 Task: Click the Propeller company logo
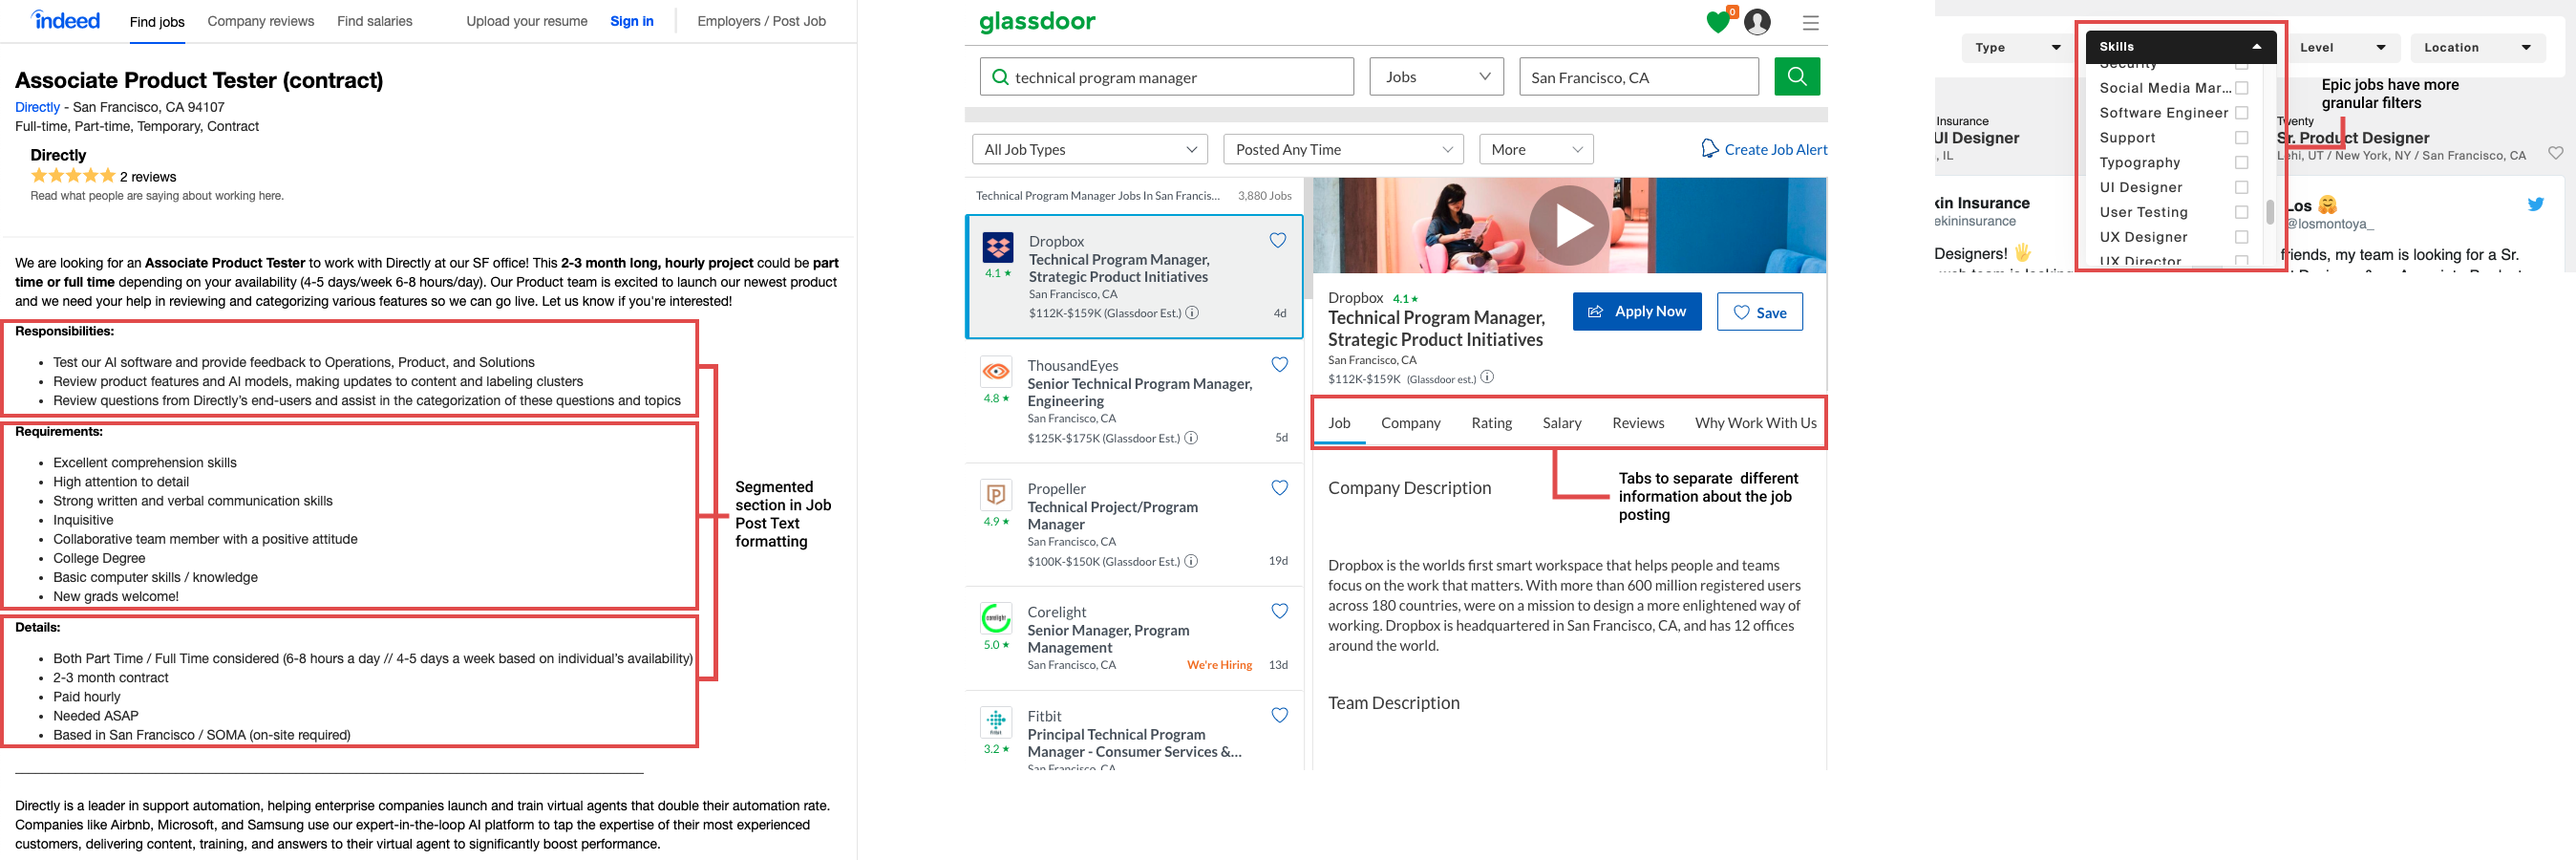pos(996,495)
